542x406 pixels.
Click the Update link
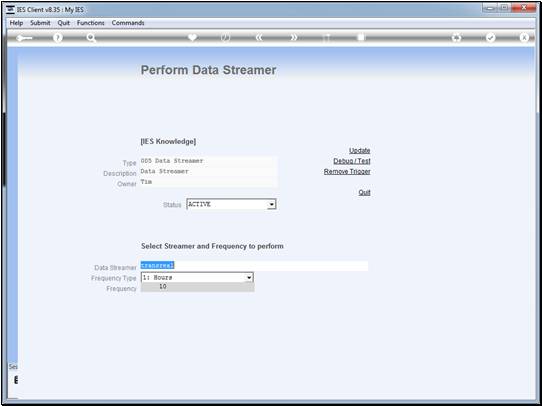click(x=359, y=150)
